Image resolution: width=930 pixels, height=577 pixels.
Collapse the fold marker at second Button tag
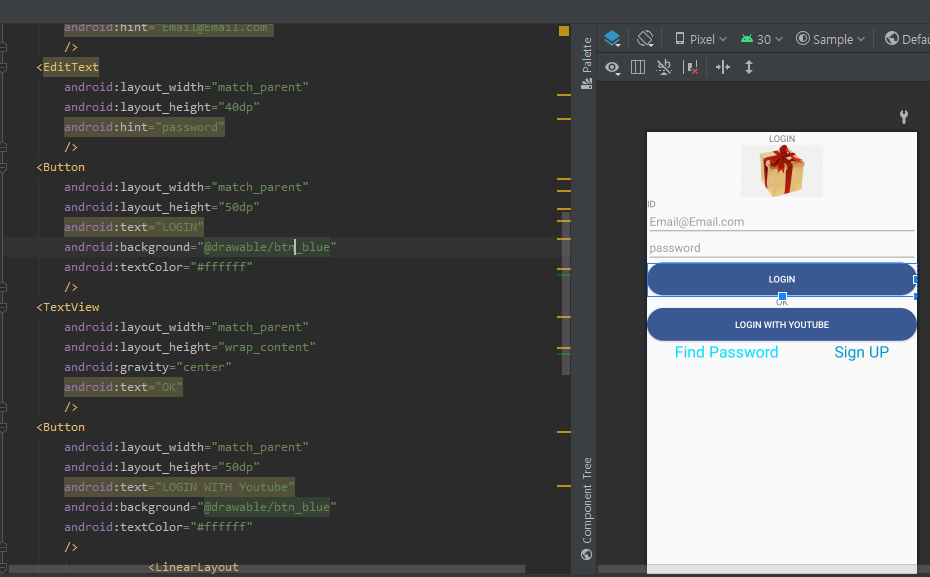[4, 427]
